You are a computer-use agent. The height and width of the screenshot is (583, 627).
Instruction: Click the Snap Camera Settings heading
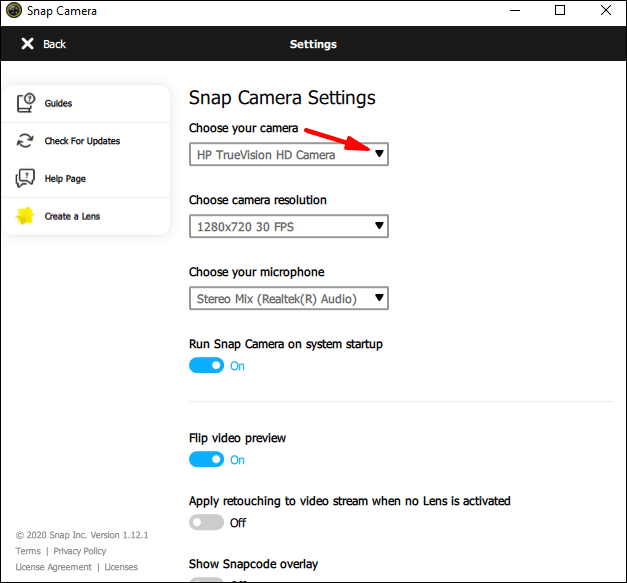(x=282, y=98)
